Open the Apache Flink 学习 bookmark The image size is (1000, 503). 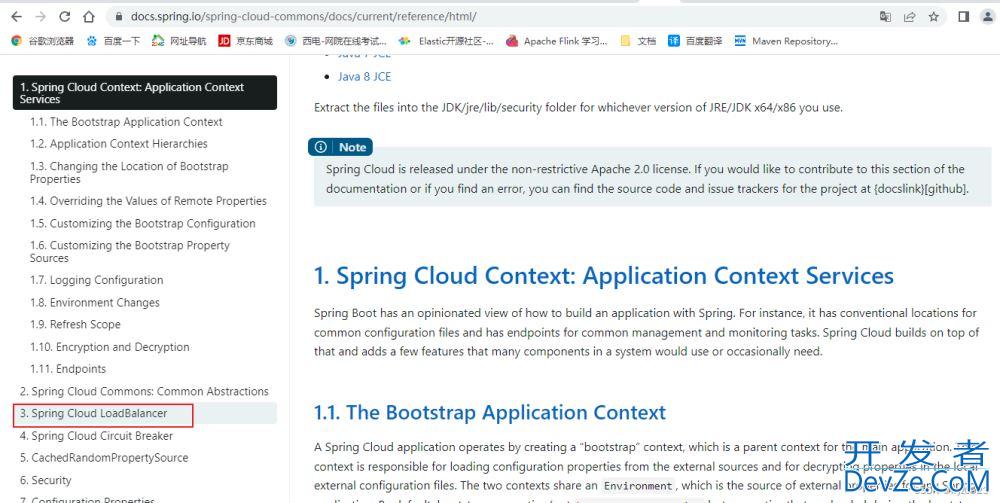tap(556, 41)
